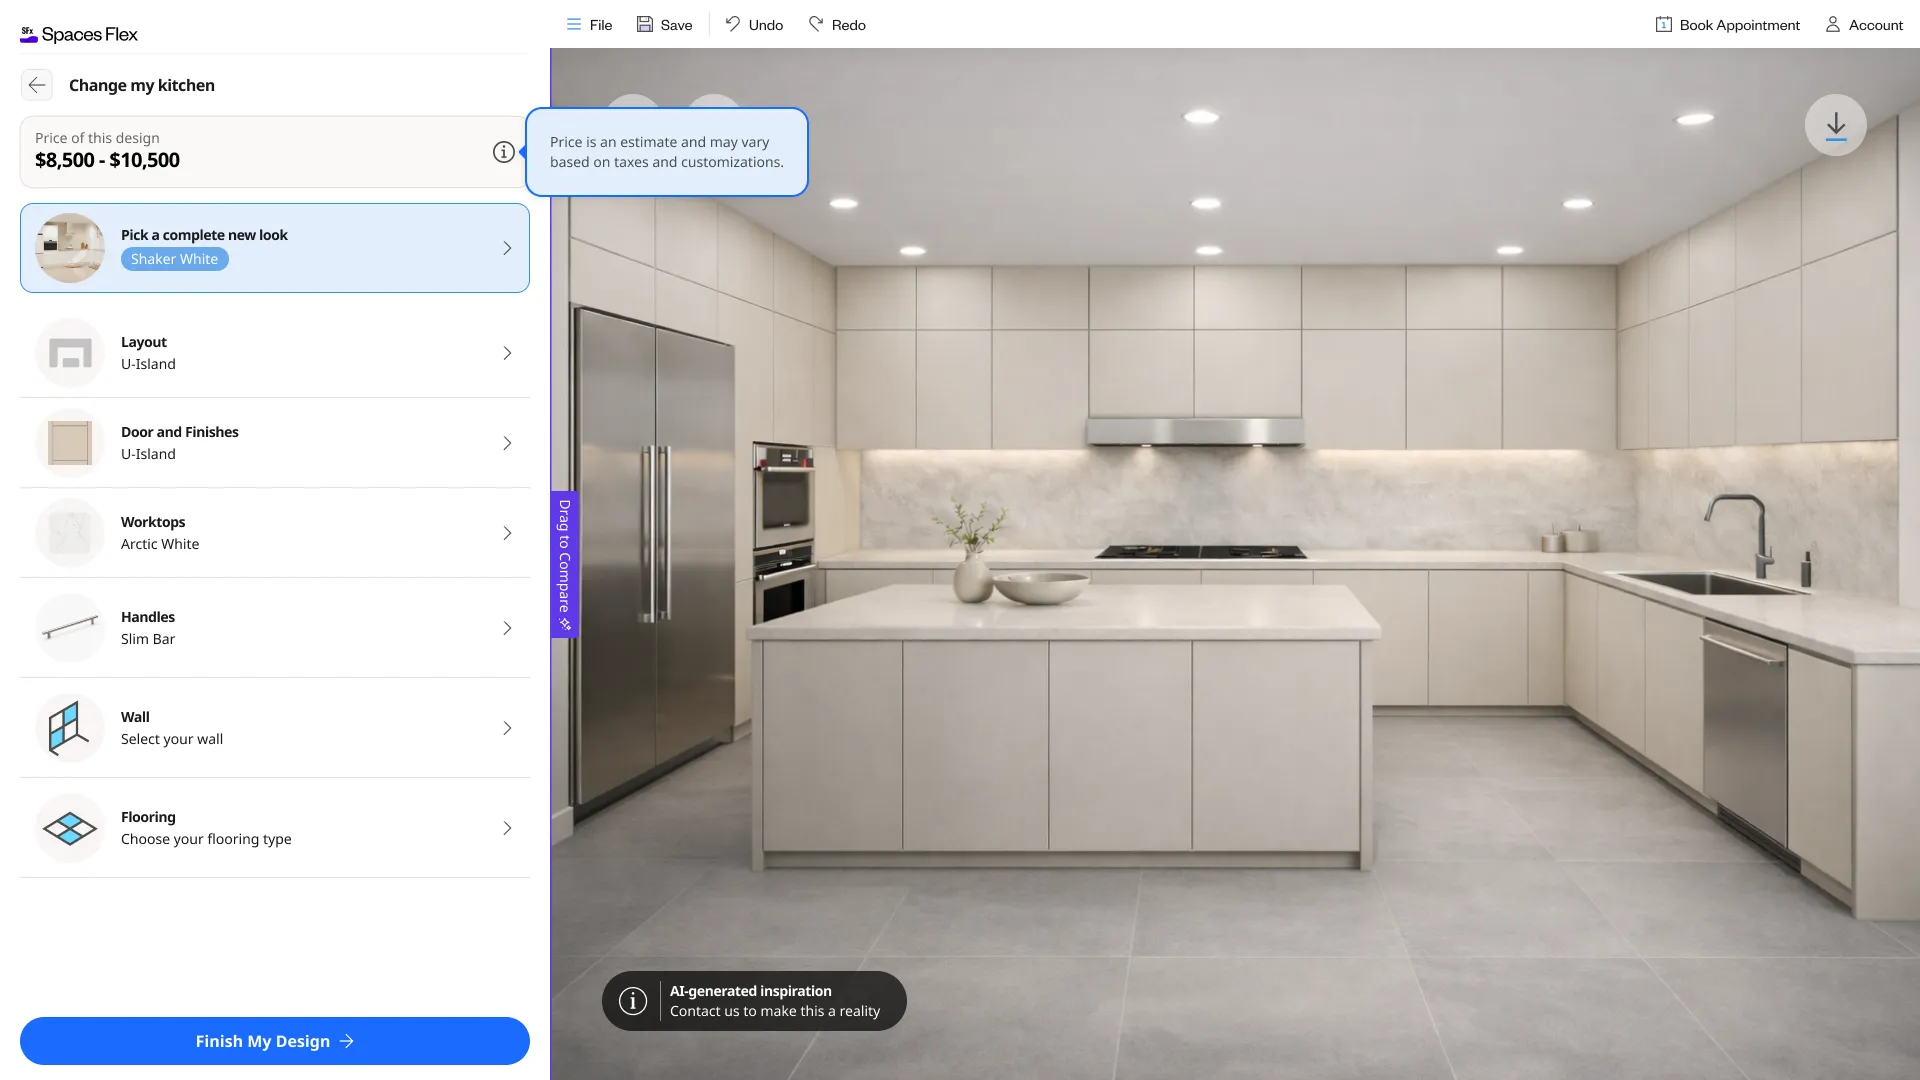Screen dimensions: 1920x1080
Task: Click the Slim Bar handles label
Action: point(148,639)
